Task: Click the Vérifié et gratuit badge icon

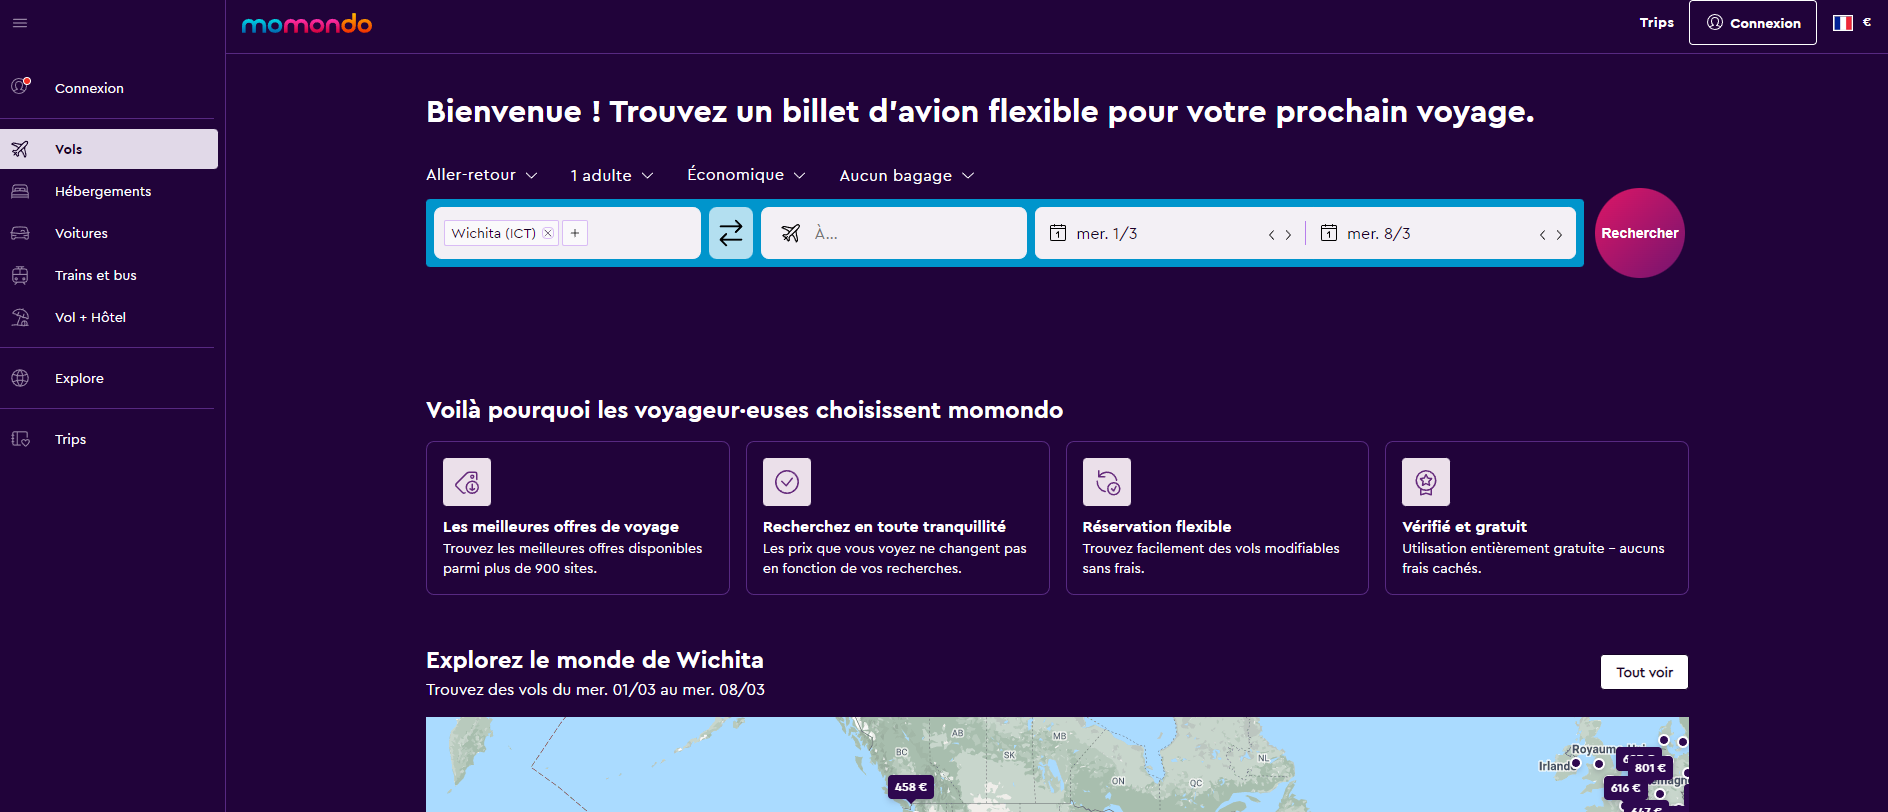Action: click(x=1426, y=482)
